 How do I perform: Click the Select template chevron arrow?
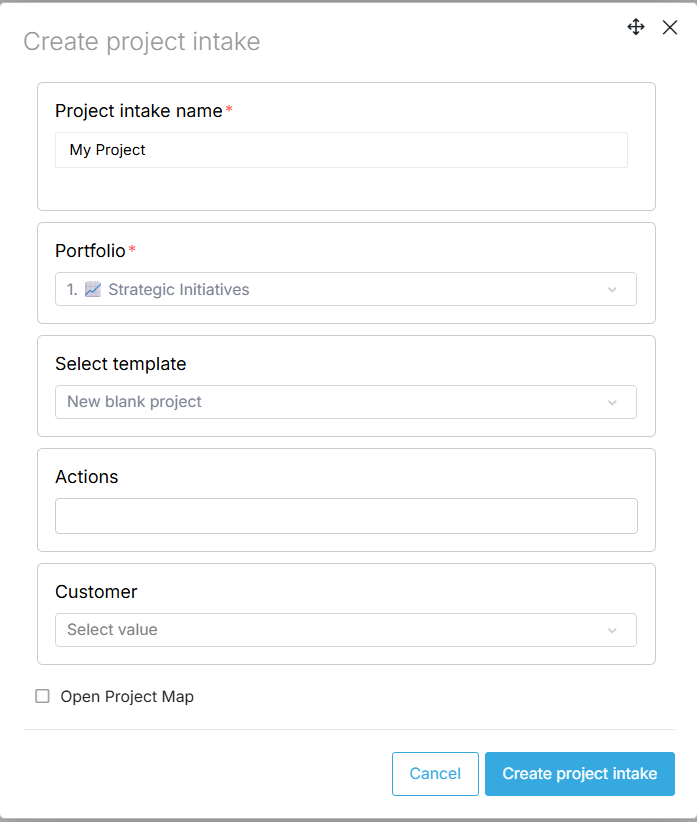pos(612,402)
